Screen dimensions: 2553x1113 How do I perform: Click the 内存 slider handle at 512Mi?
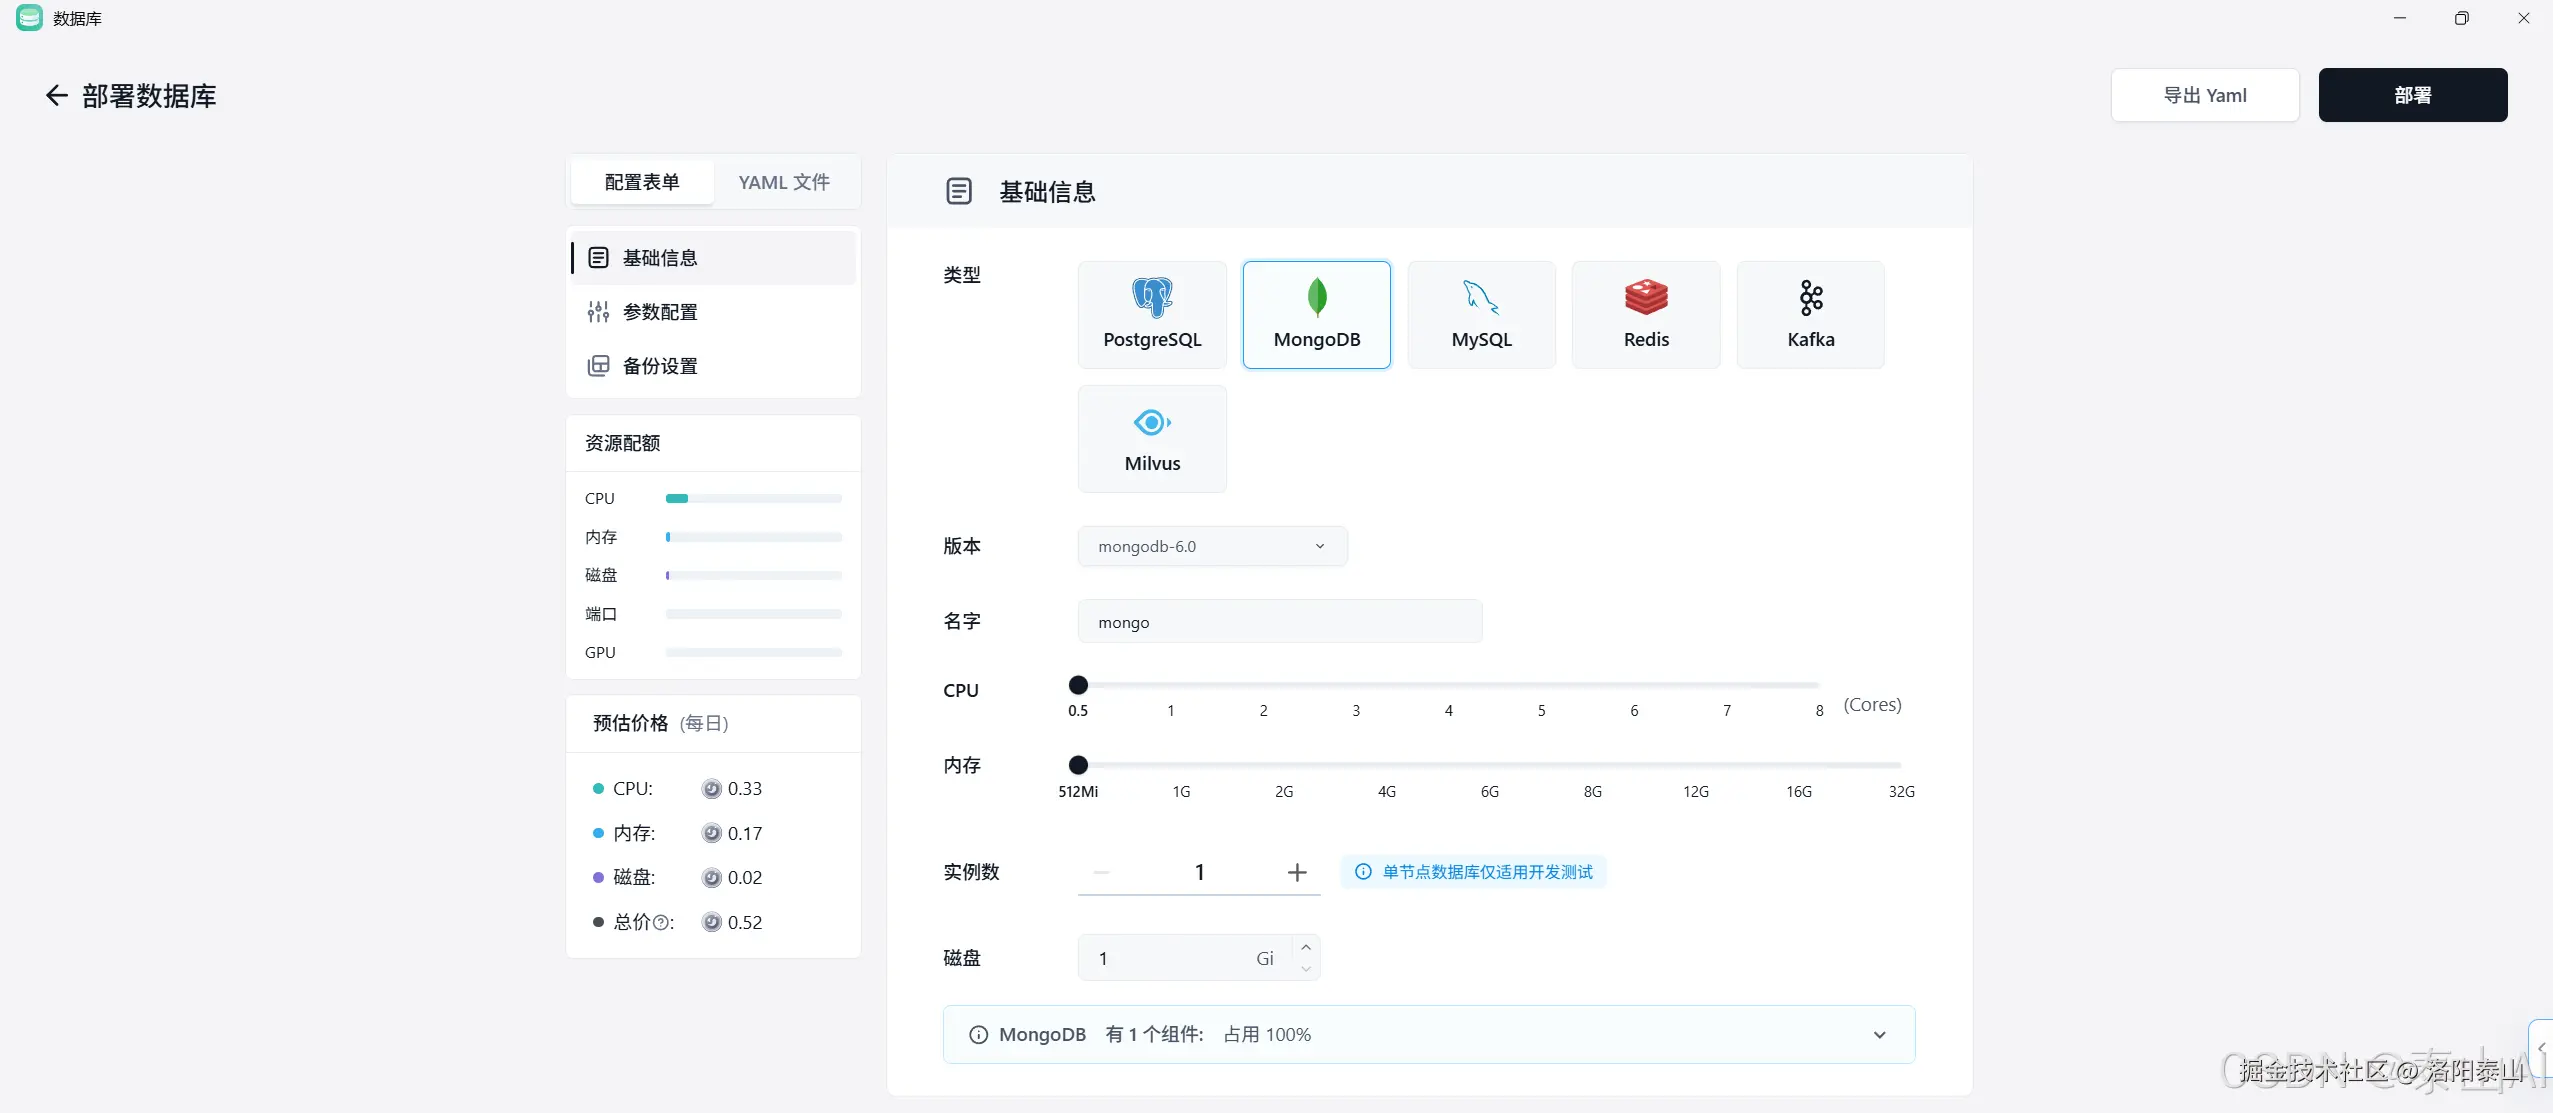pos(1078,765)
